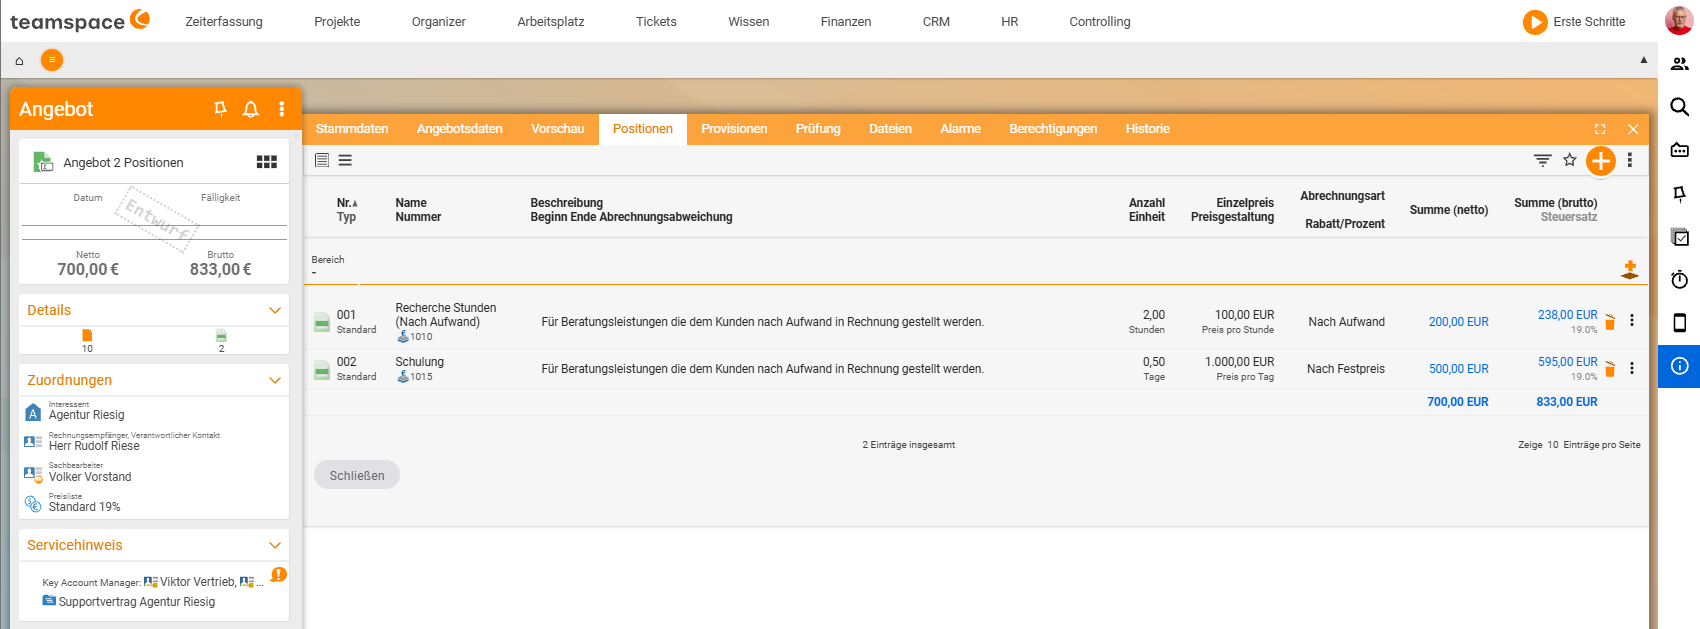
Task: Sort by Nr. column header
Action: [347, 203]
